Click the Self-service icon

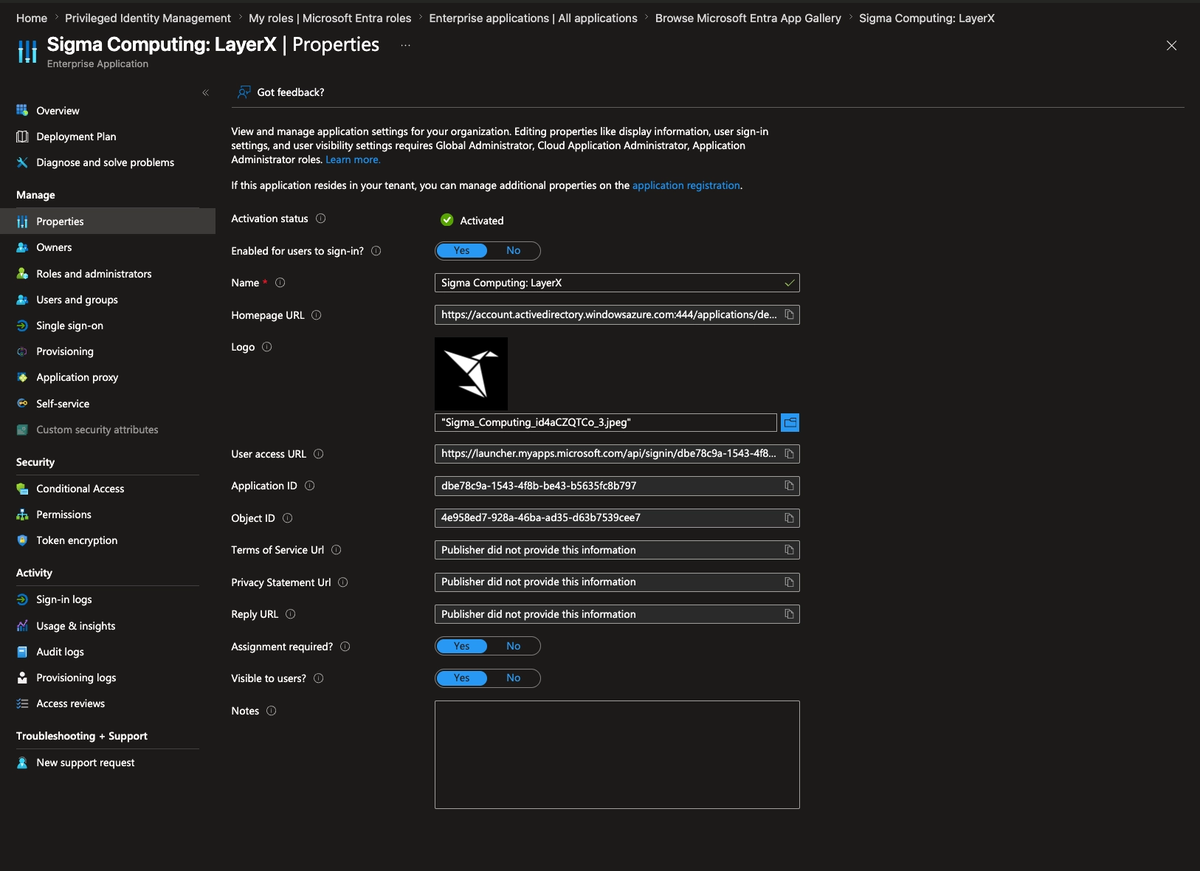[22, 403]
